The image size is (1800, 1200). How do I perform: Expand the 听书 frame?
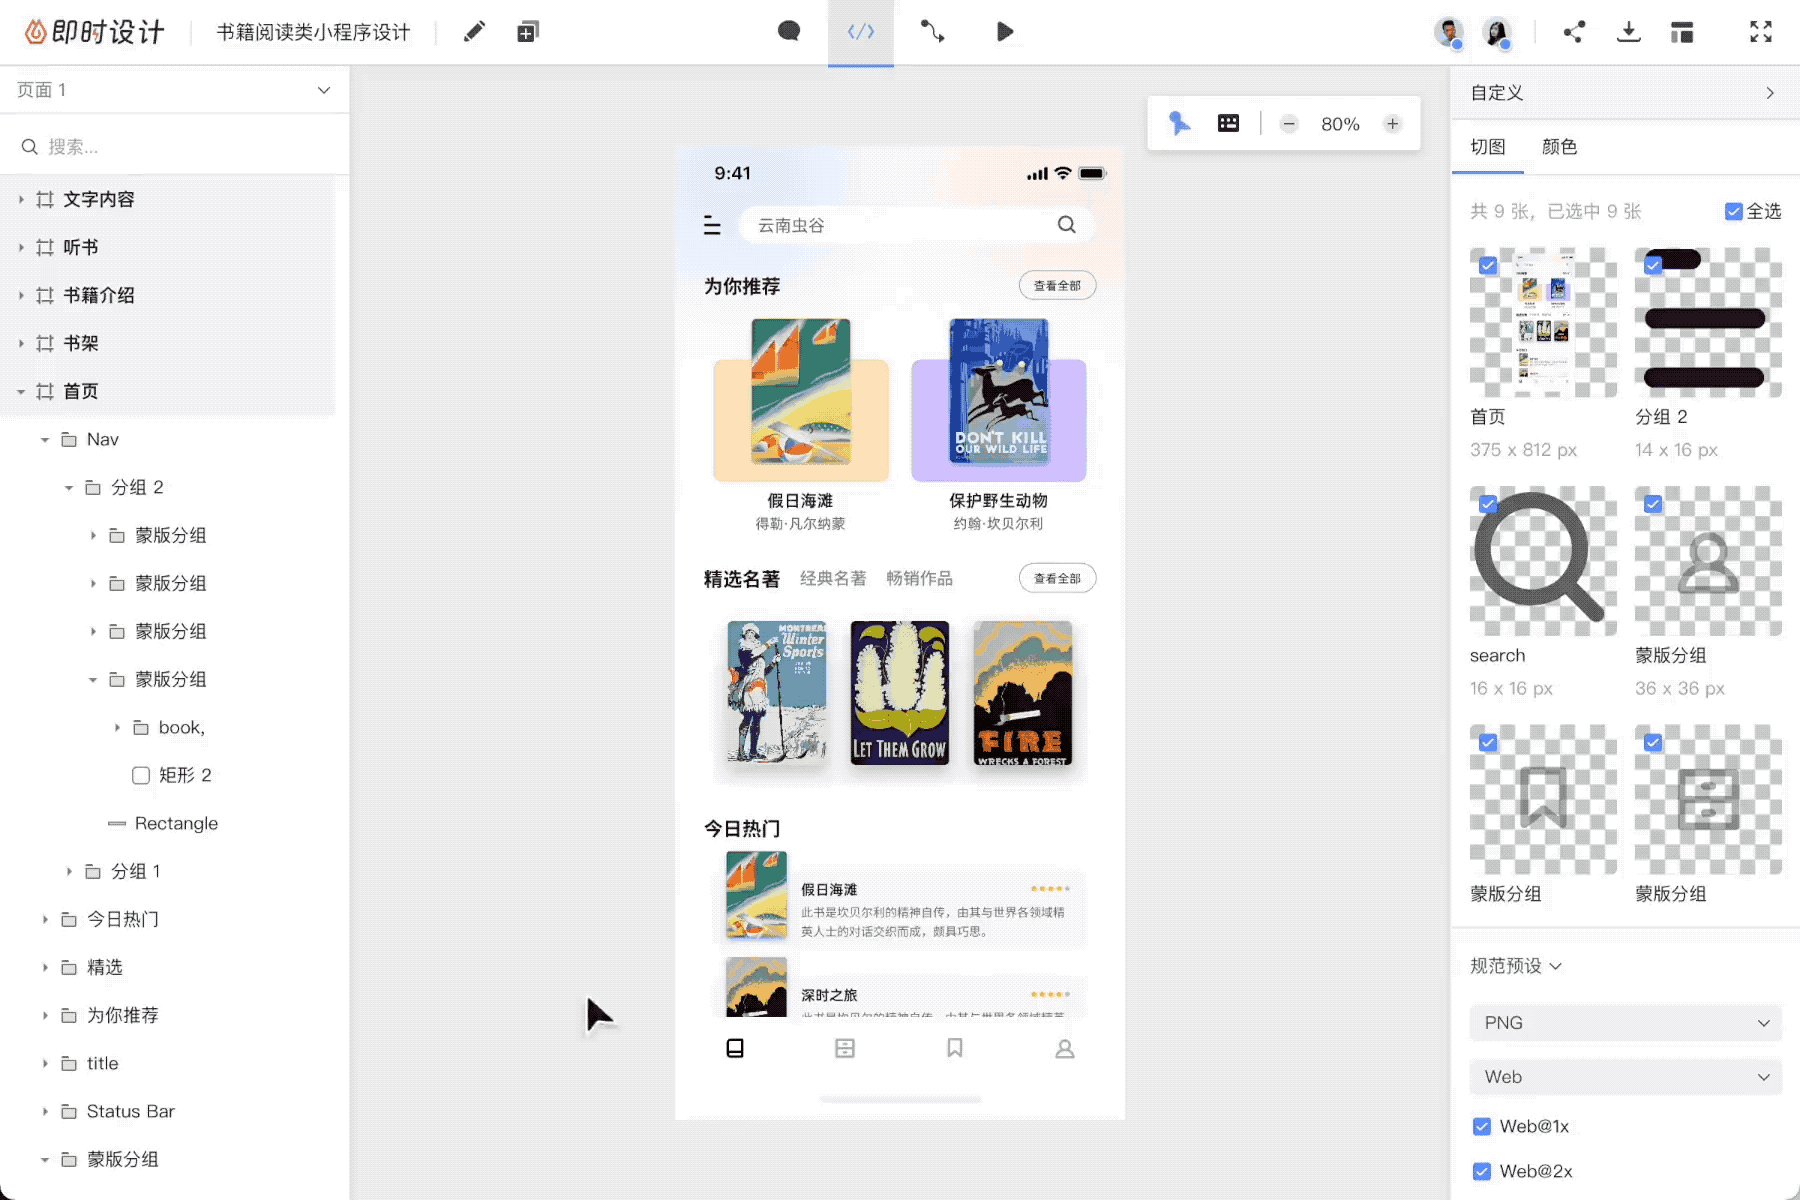pyautogui.click(x=21, y=247)
